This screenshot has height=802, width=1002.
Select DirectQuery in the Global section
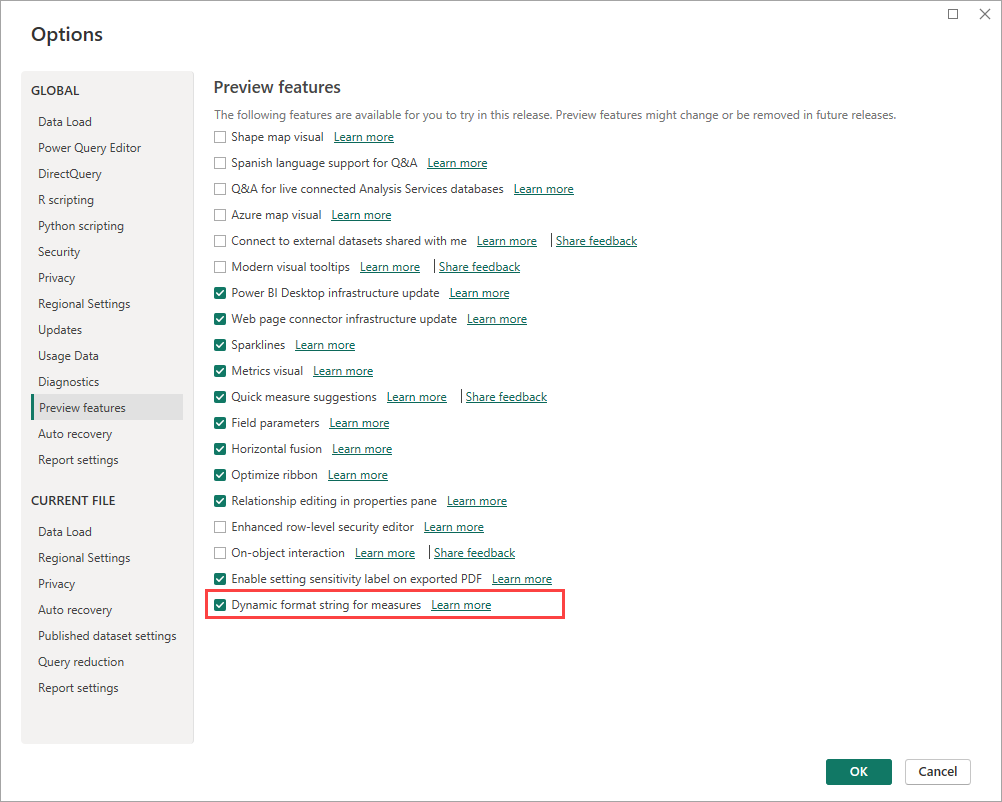coord(70,174)
